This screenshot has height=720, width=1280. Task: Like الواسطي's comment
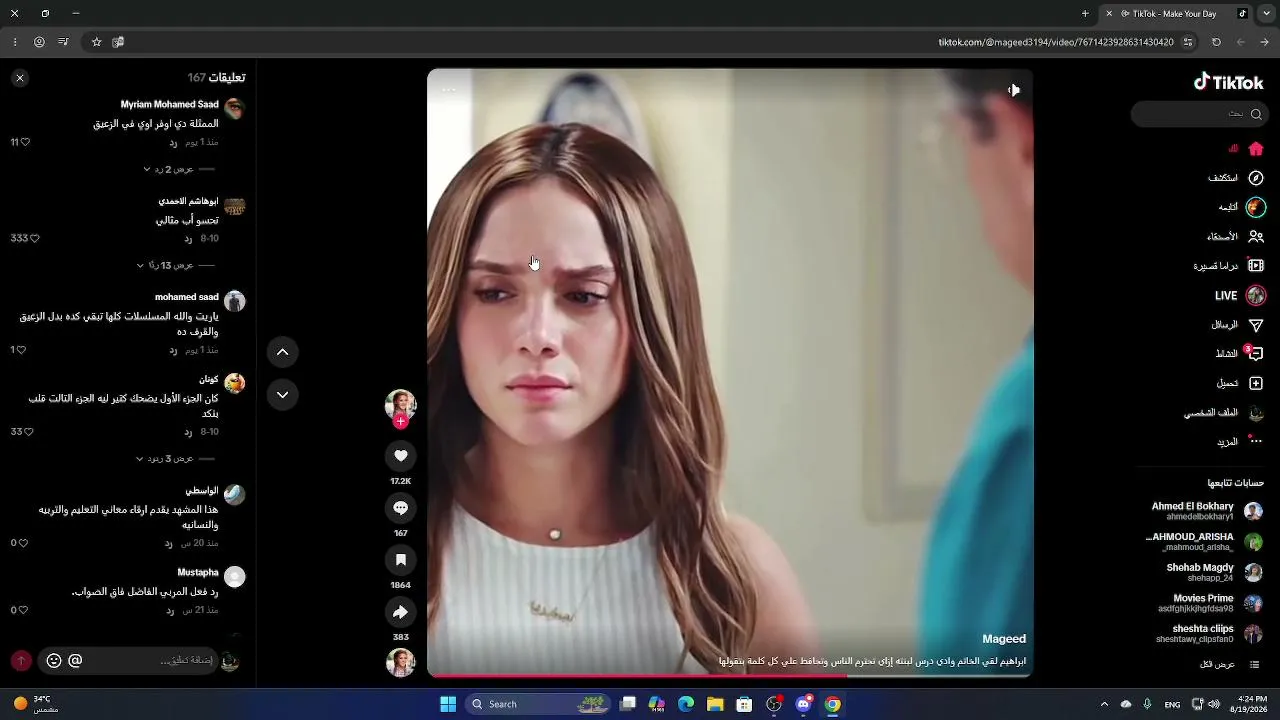(x=23, y=543)
